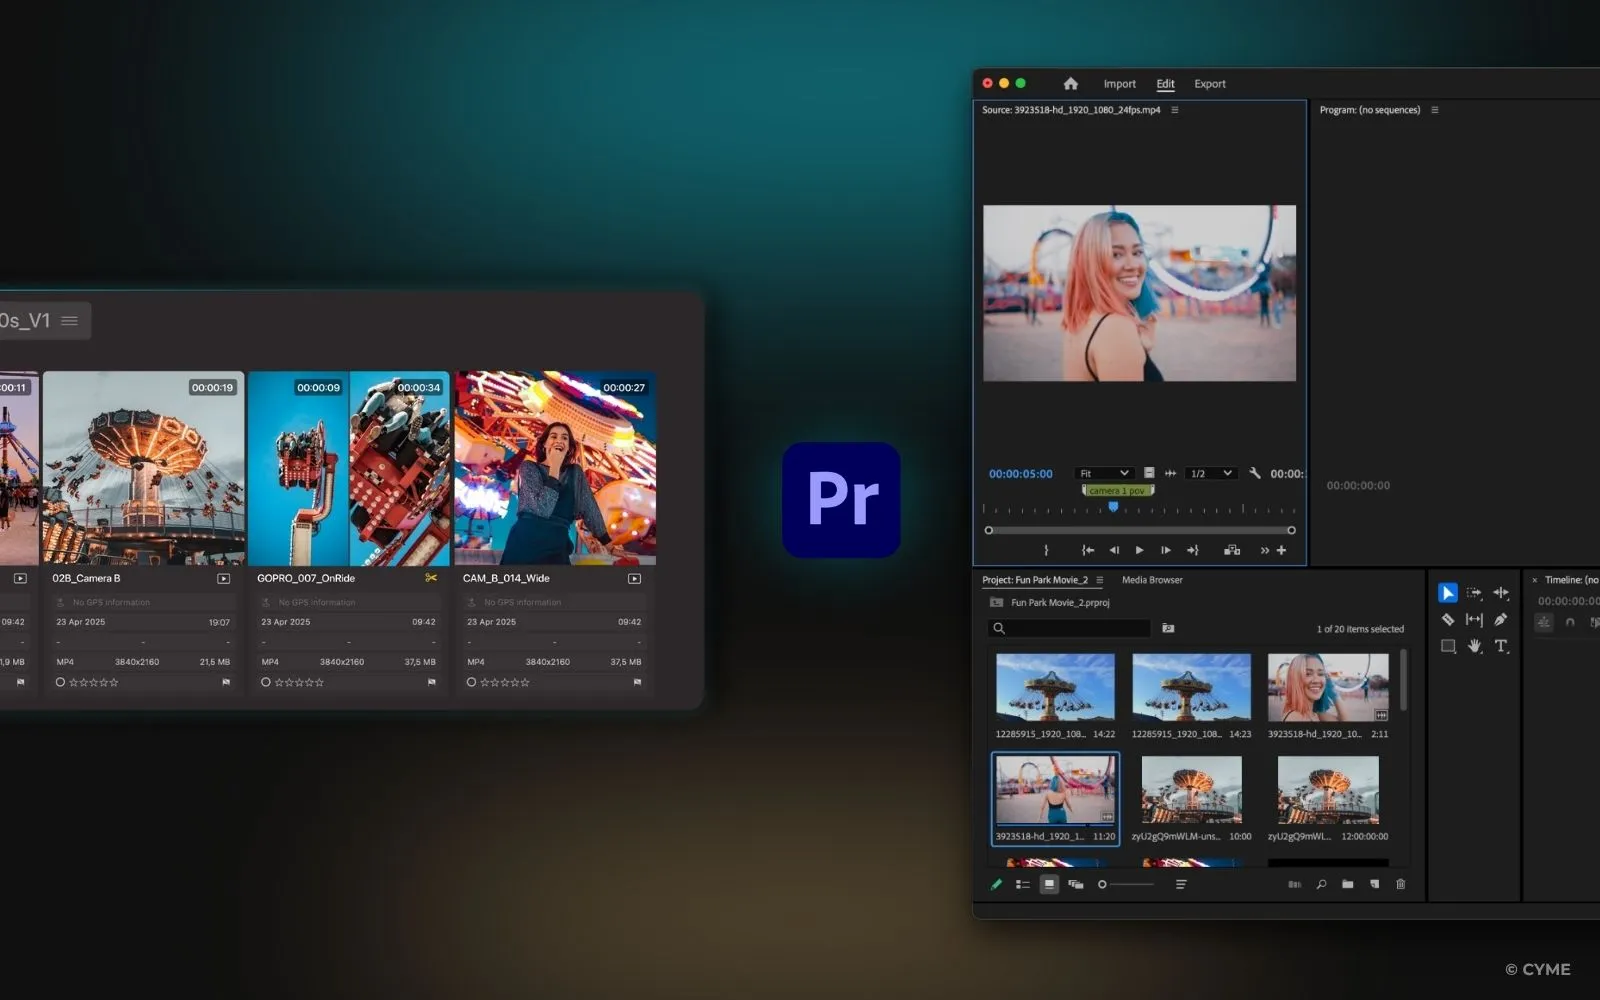Click Automate to Sequence icon
This screenshot has height=1000, width=1600.
pos(1294,884)
